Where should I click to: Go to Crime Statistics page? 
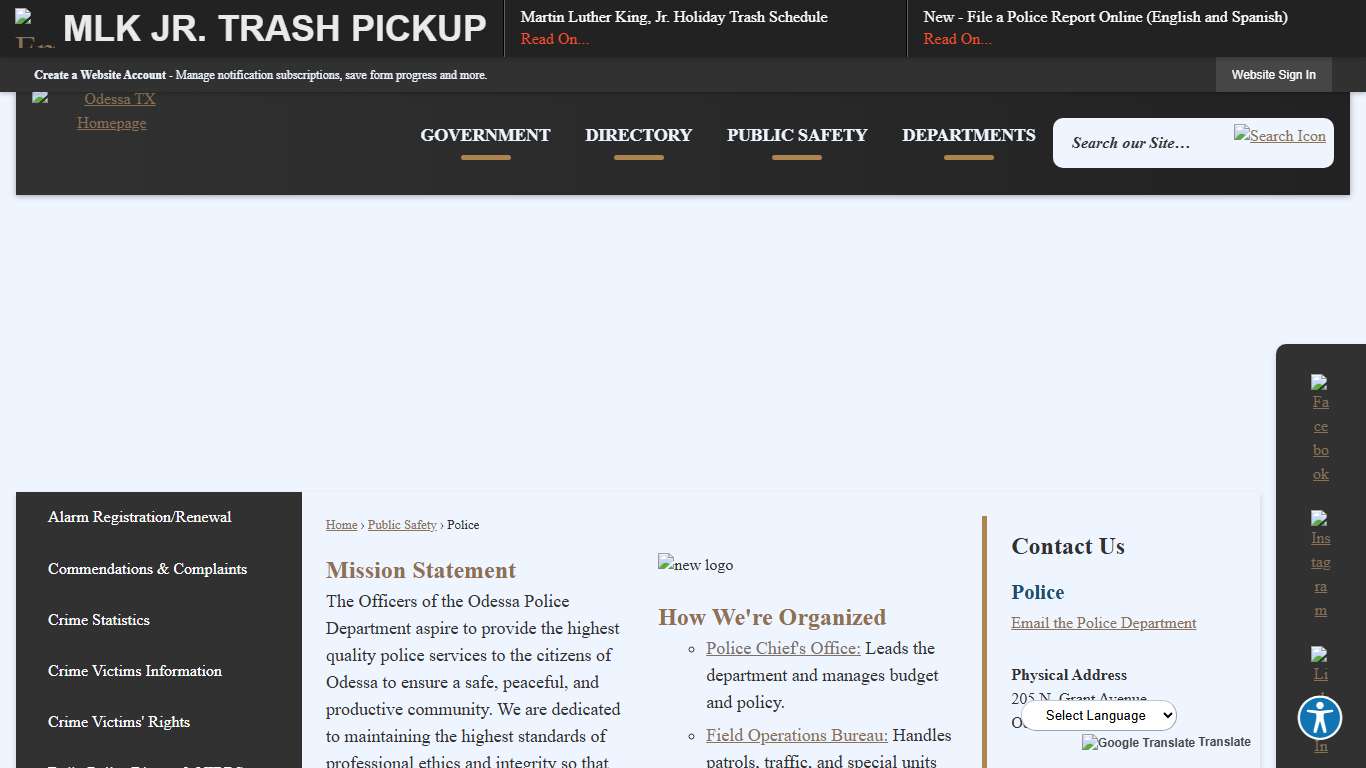click(99, 620)
